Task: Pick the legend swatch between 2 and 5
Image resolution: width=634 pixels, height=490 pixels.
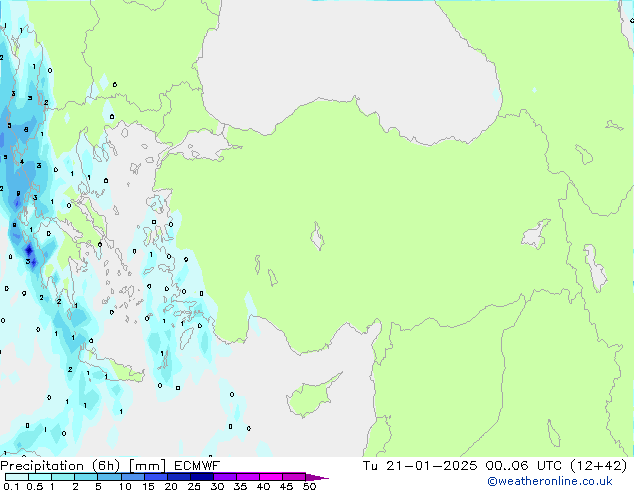Action: (86, 477)
